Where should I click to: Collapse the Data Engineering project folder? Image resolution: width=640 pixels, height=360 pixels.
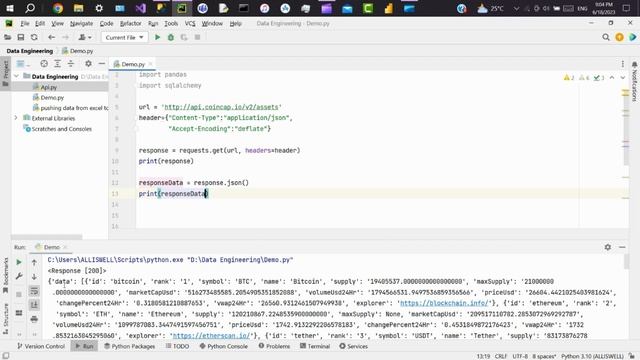[16, 76]
